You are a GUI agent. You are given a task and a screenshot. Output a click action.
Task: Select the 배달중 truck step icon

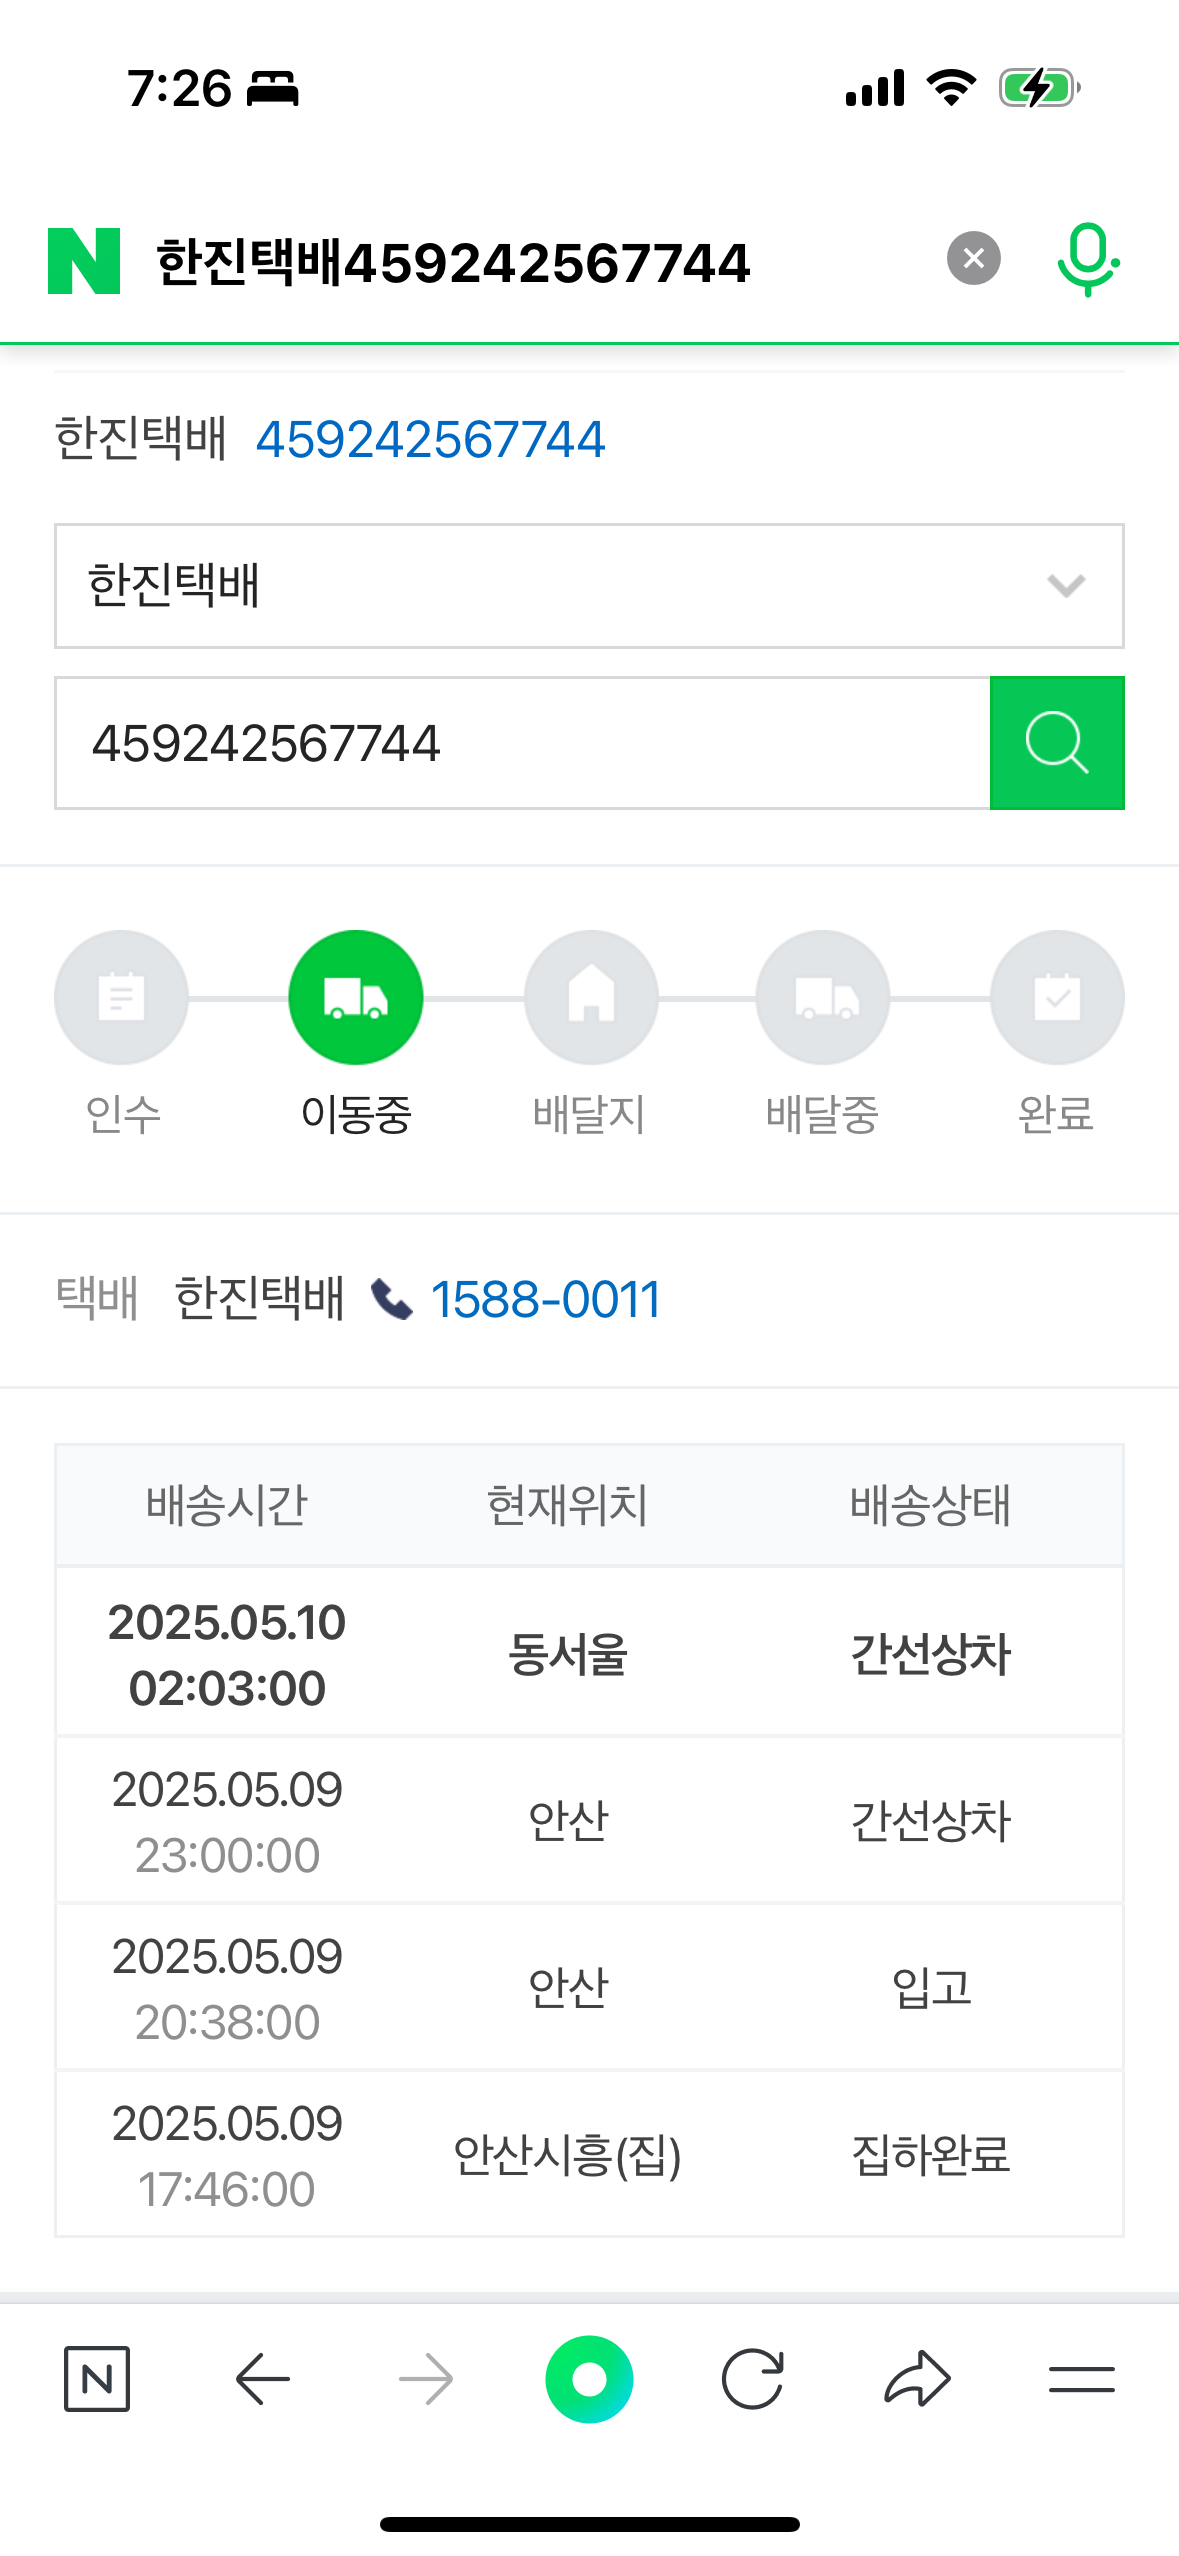tap(823, 998)
